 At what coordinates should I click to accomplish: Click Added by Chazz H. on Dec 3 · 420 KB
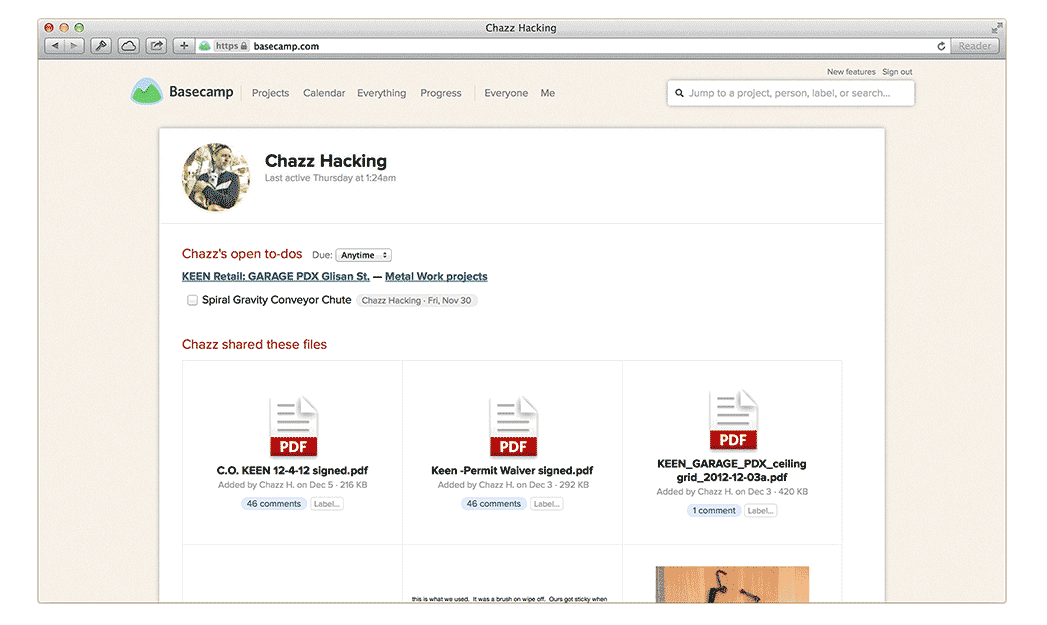pyautogui.click(x=732, y=491)
